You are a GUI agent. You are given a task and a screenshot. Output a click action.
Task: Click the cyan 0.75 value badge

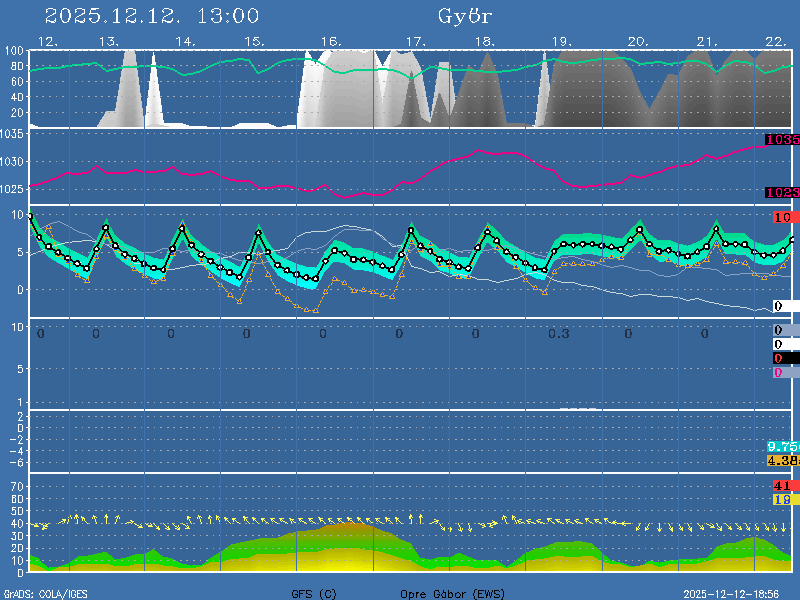[782, 446]
